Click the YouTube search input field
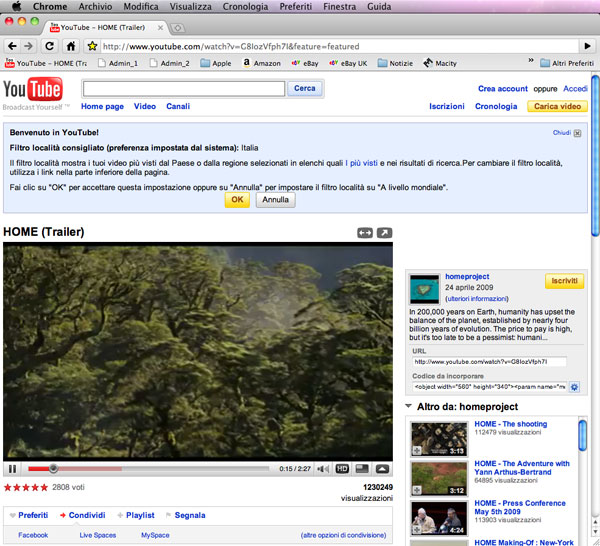The width and height of the screenshot is (600, 546). click(184, 88)
